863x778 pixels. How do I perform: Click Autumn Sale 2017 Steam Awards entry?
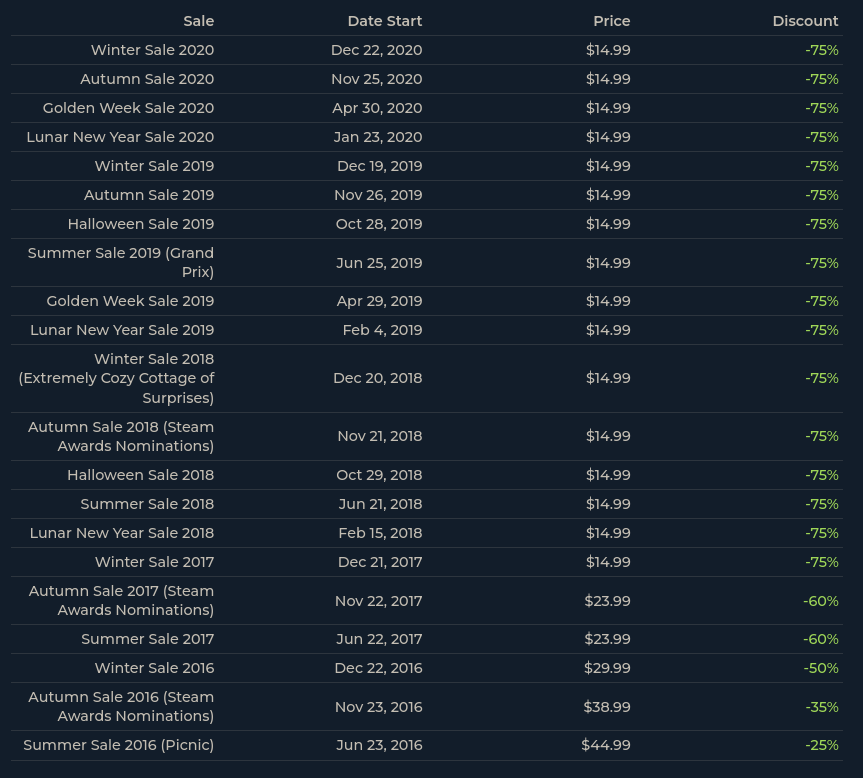click(121, 600)
